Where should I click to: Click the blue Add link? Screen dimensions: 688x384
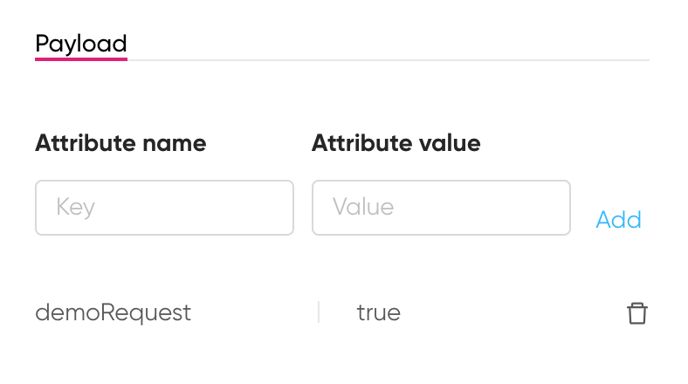click(x=618, y=219)
